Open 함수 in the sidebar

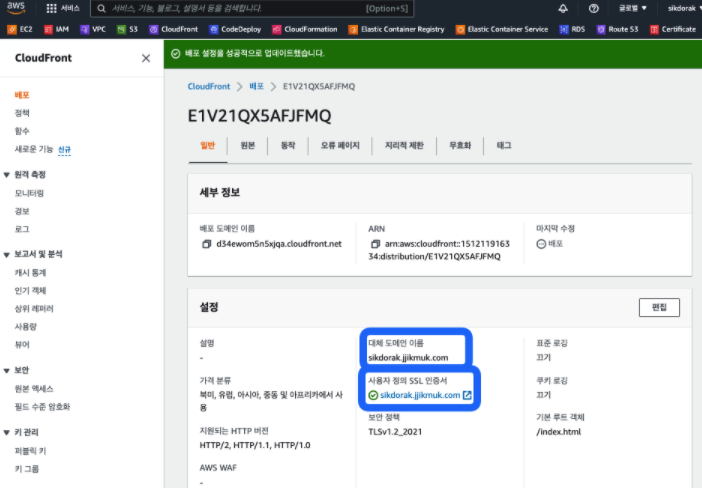pyautogui.click(x=22, y=131)
